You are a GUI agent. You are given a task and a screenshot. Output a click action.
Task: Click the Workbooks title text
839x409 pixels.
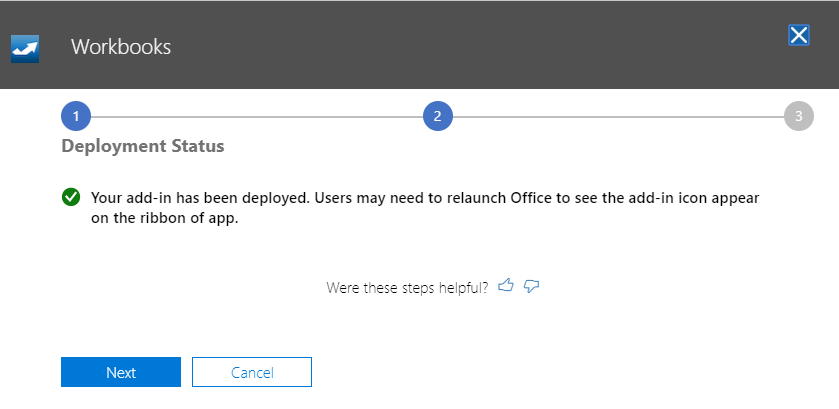pyautogui.click(x=121, y=47)
